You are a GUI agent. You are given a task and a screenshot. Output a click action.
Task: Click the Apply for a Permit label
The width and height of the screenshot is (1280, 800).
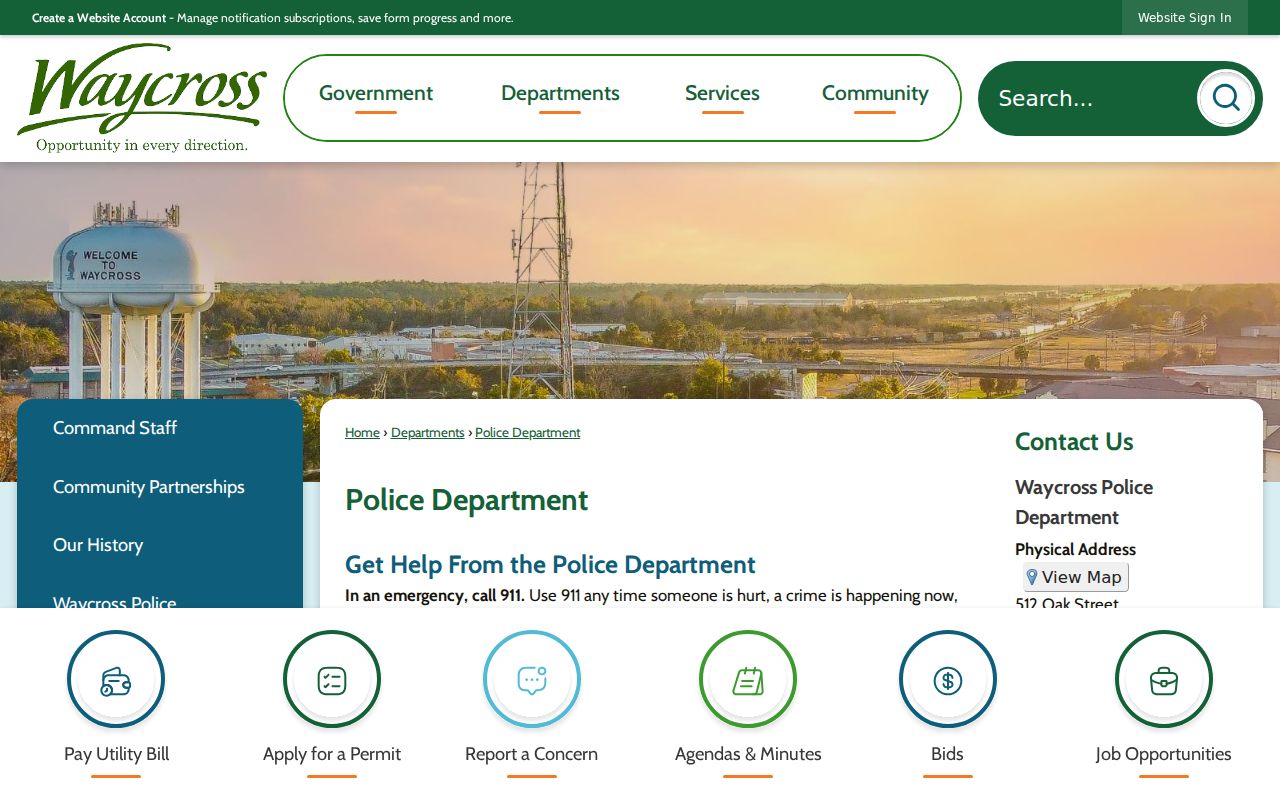click(332, 754)
